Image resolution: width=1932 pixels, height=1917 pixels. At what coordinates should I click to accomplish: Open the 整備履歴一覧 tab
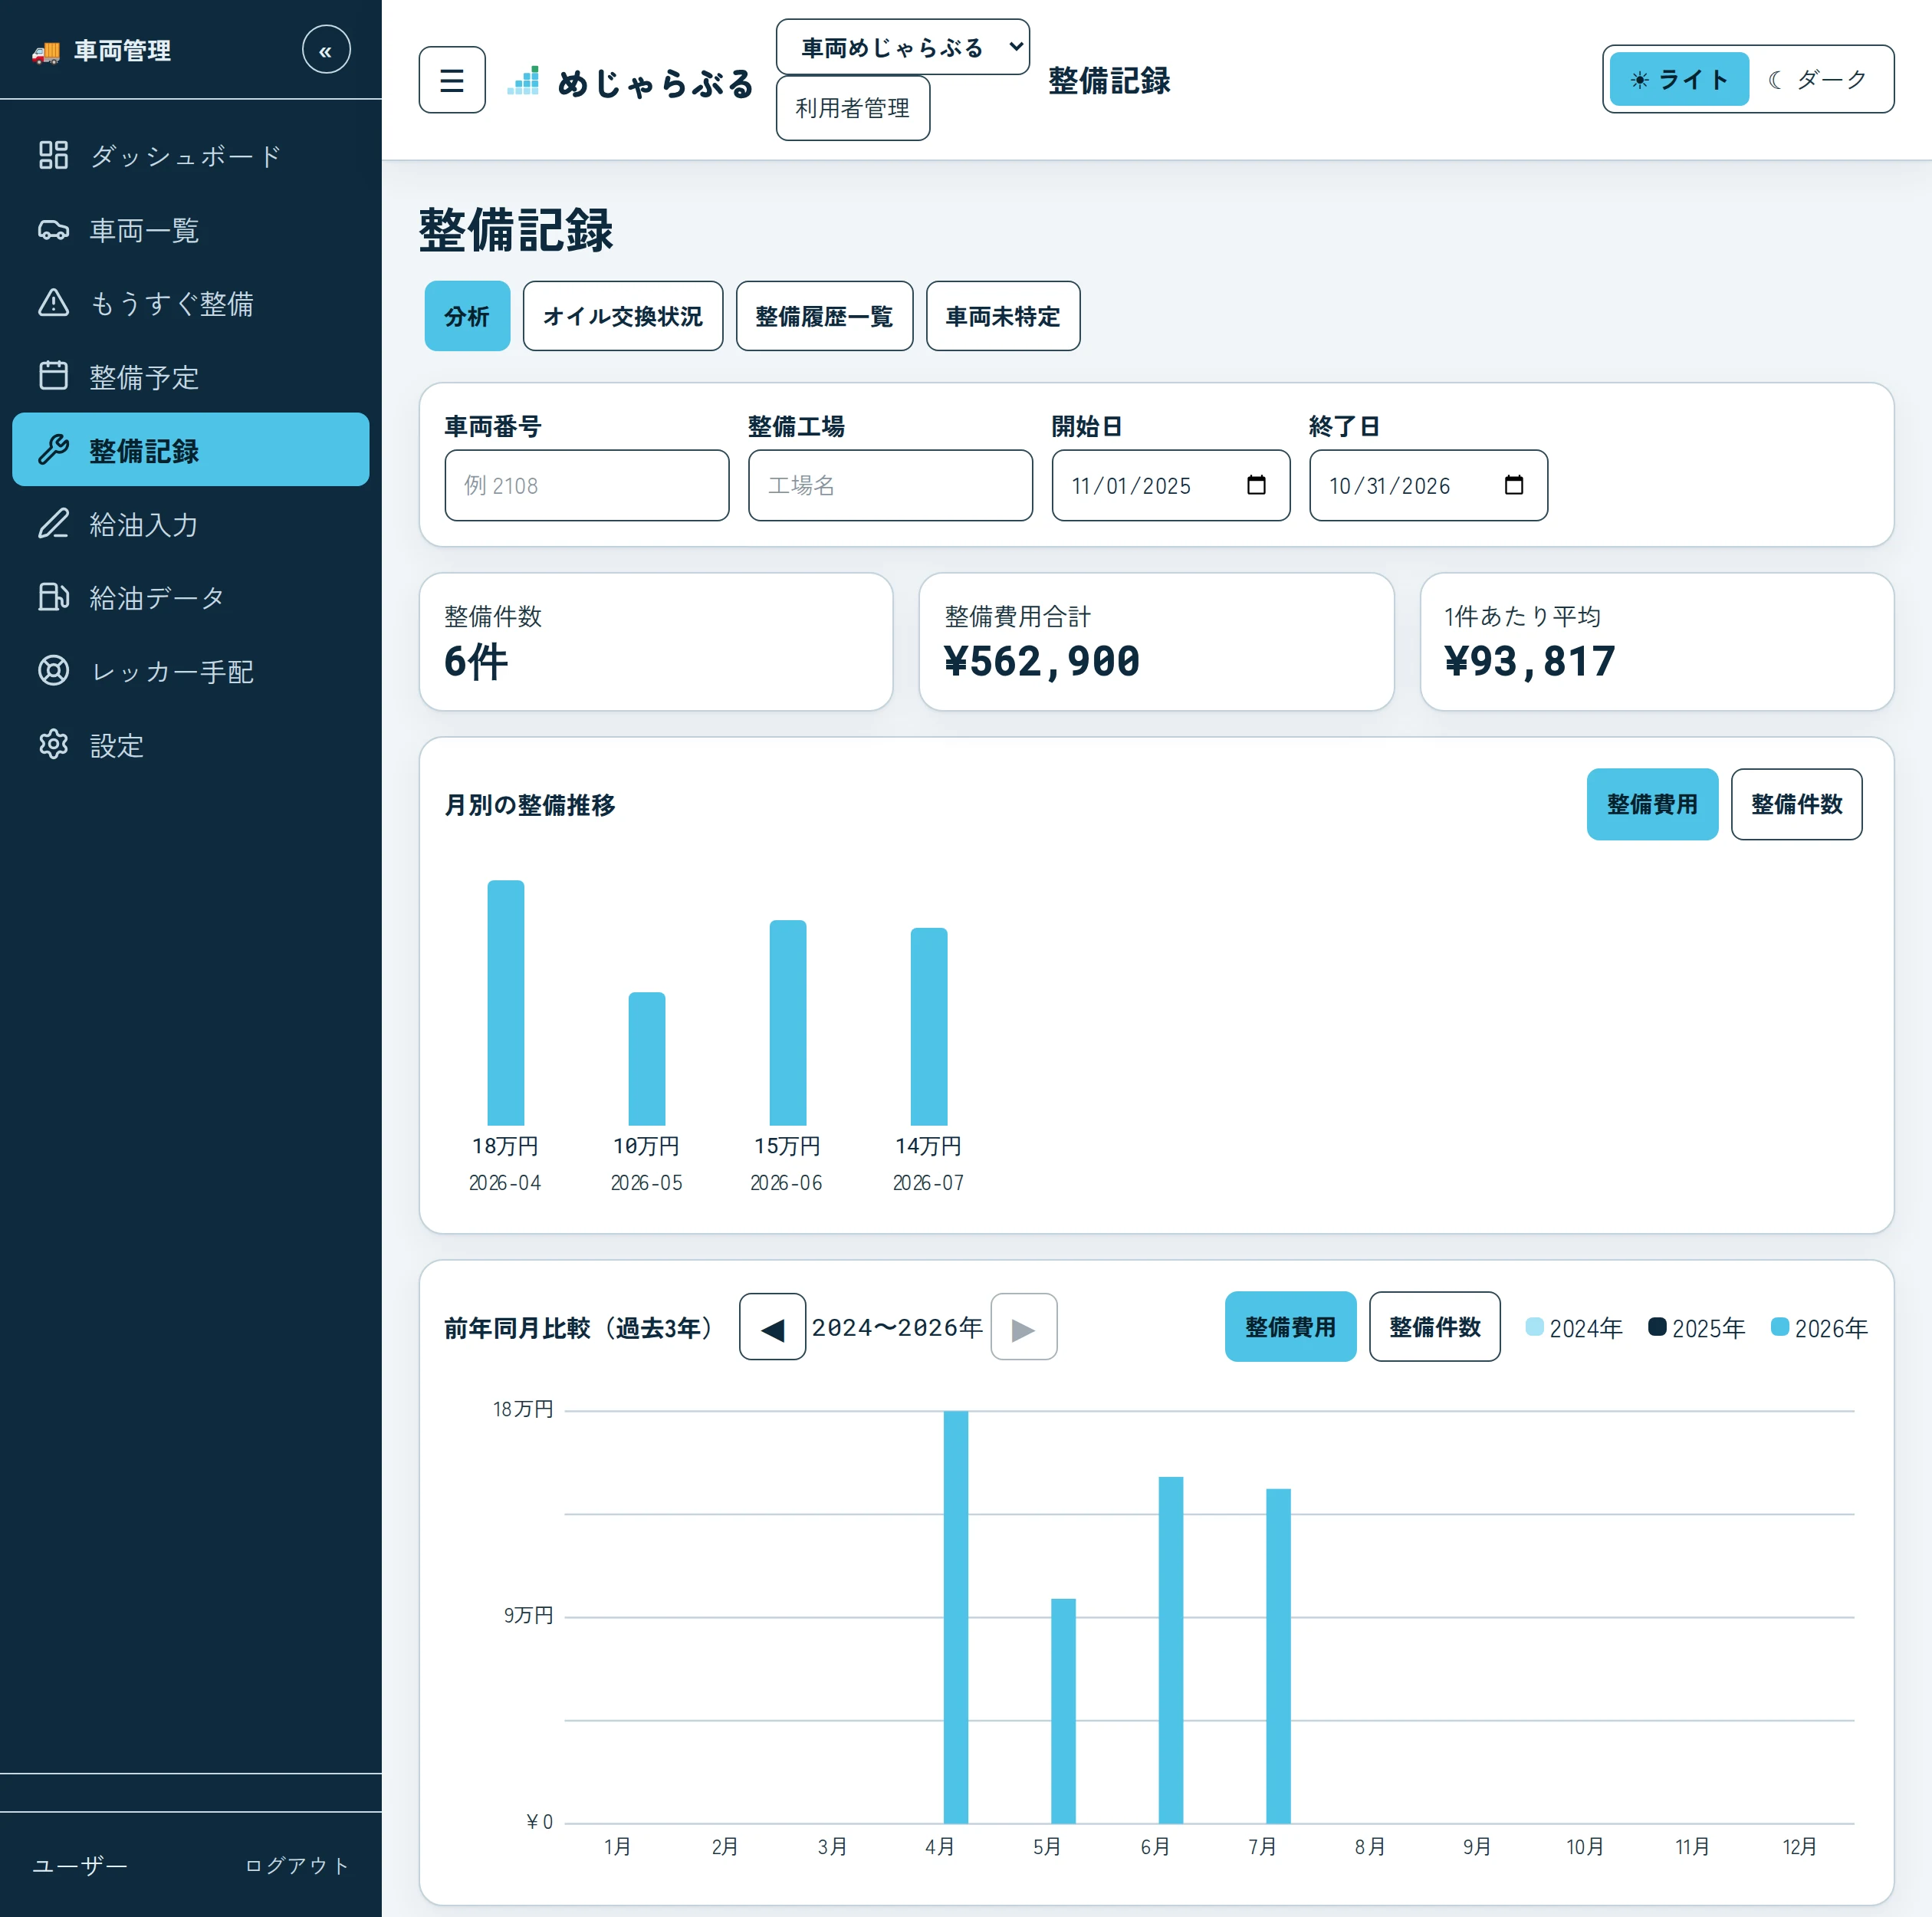[824, 316]
